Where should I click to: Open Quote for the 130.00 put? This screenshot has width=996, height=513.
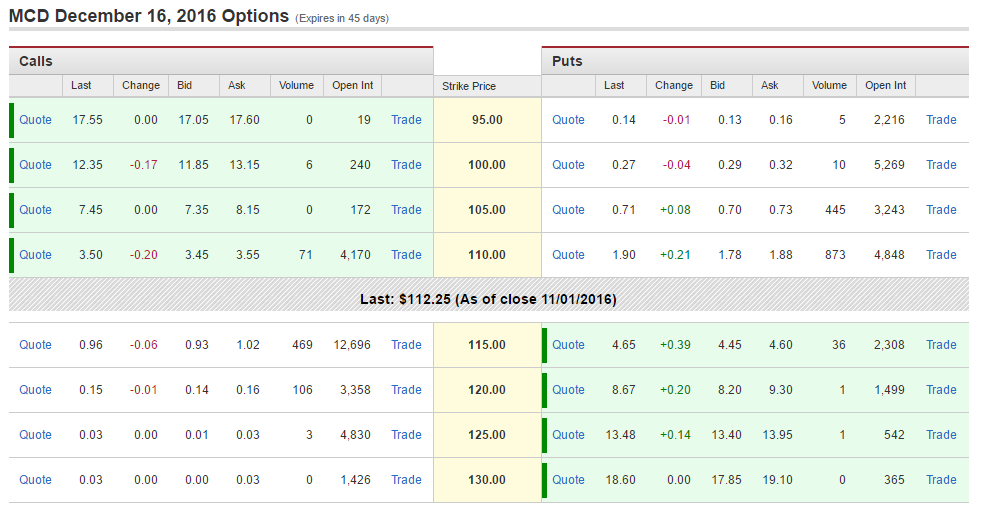(568, 481)
